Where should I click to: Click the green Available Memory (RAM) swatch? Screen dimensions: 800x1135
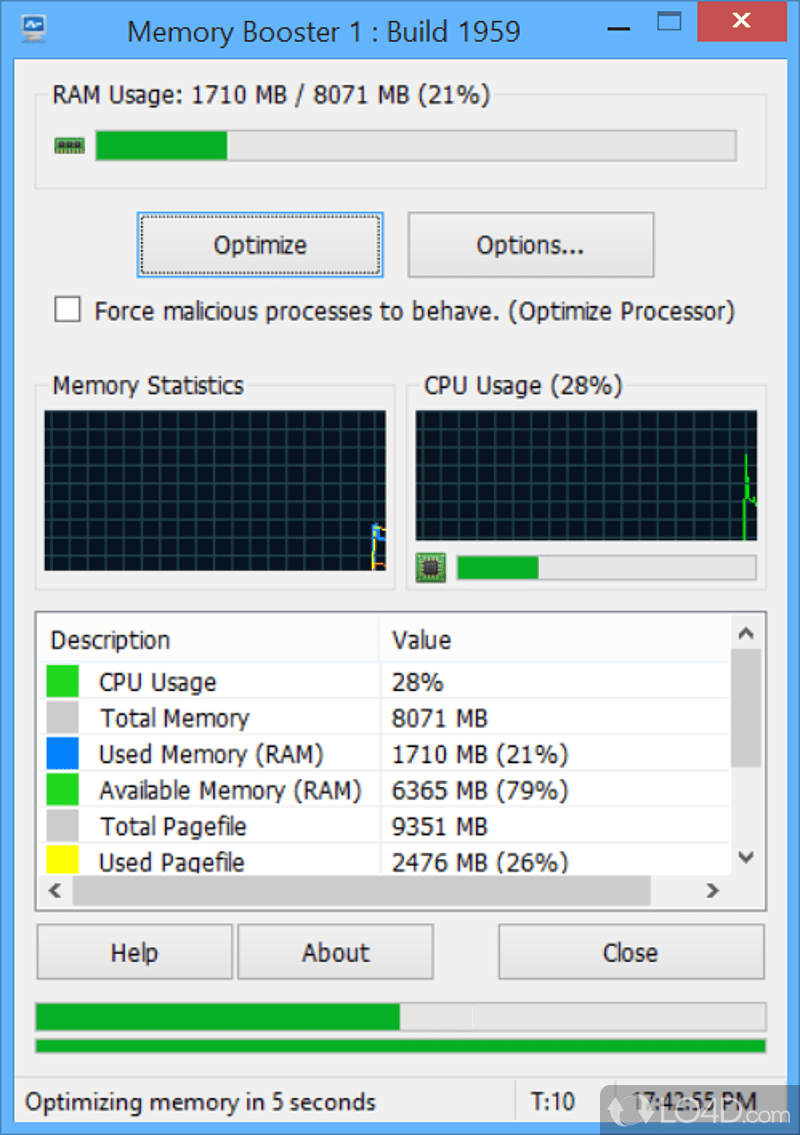point(62,790)
